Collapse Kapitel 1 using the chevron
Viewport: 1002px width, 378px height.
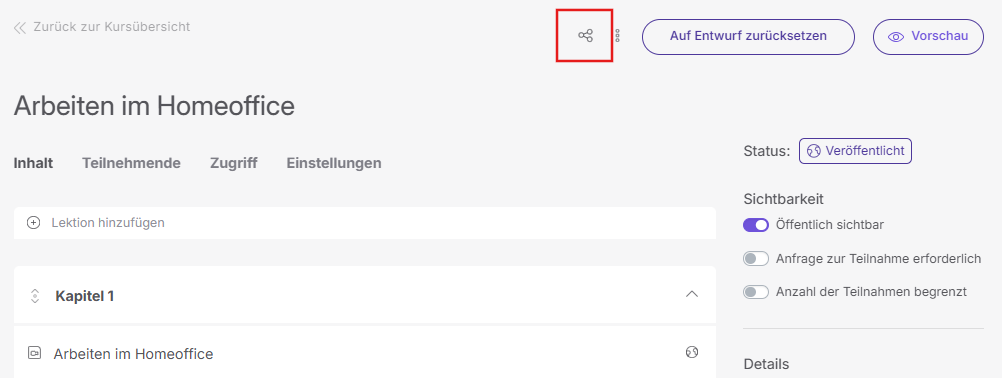coord(691,294)
